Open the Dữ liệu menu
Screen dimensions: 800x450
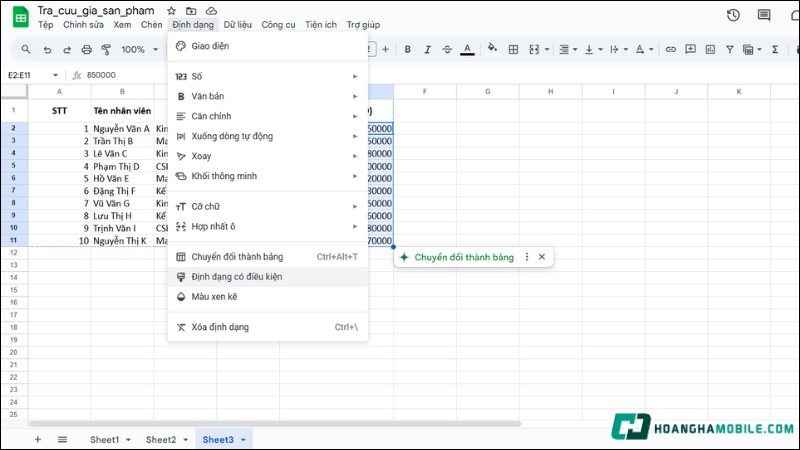pos(238,24)
